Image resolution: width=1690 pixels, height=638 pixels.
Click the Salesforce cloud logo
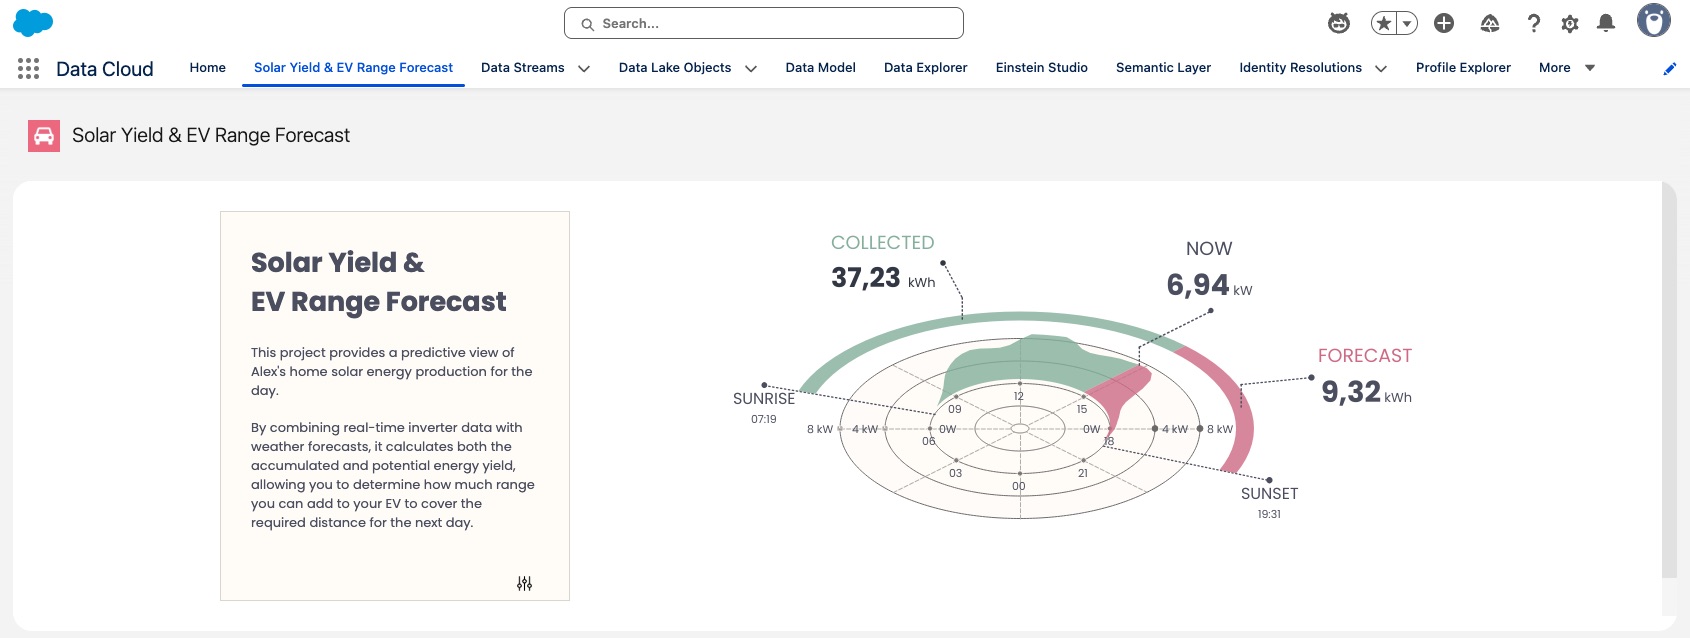[x=33, y=22]
